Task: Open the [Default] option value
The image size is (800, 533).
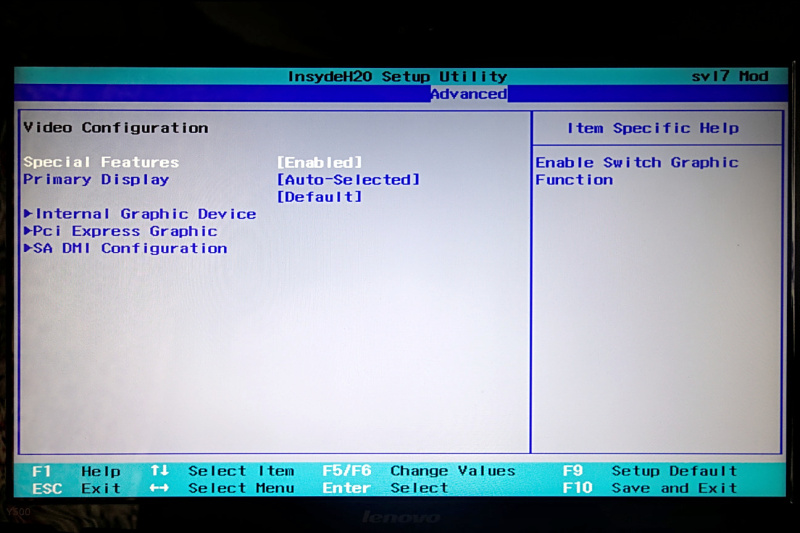Action: tap(319, 197)
